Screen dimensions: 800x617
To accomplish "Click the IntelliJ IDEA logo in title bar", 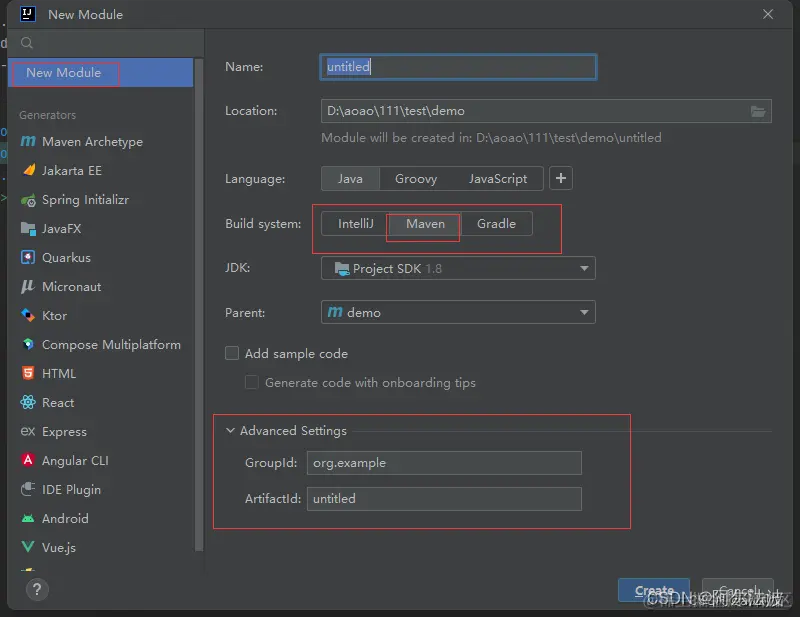I will click(x=28, y=14).
